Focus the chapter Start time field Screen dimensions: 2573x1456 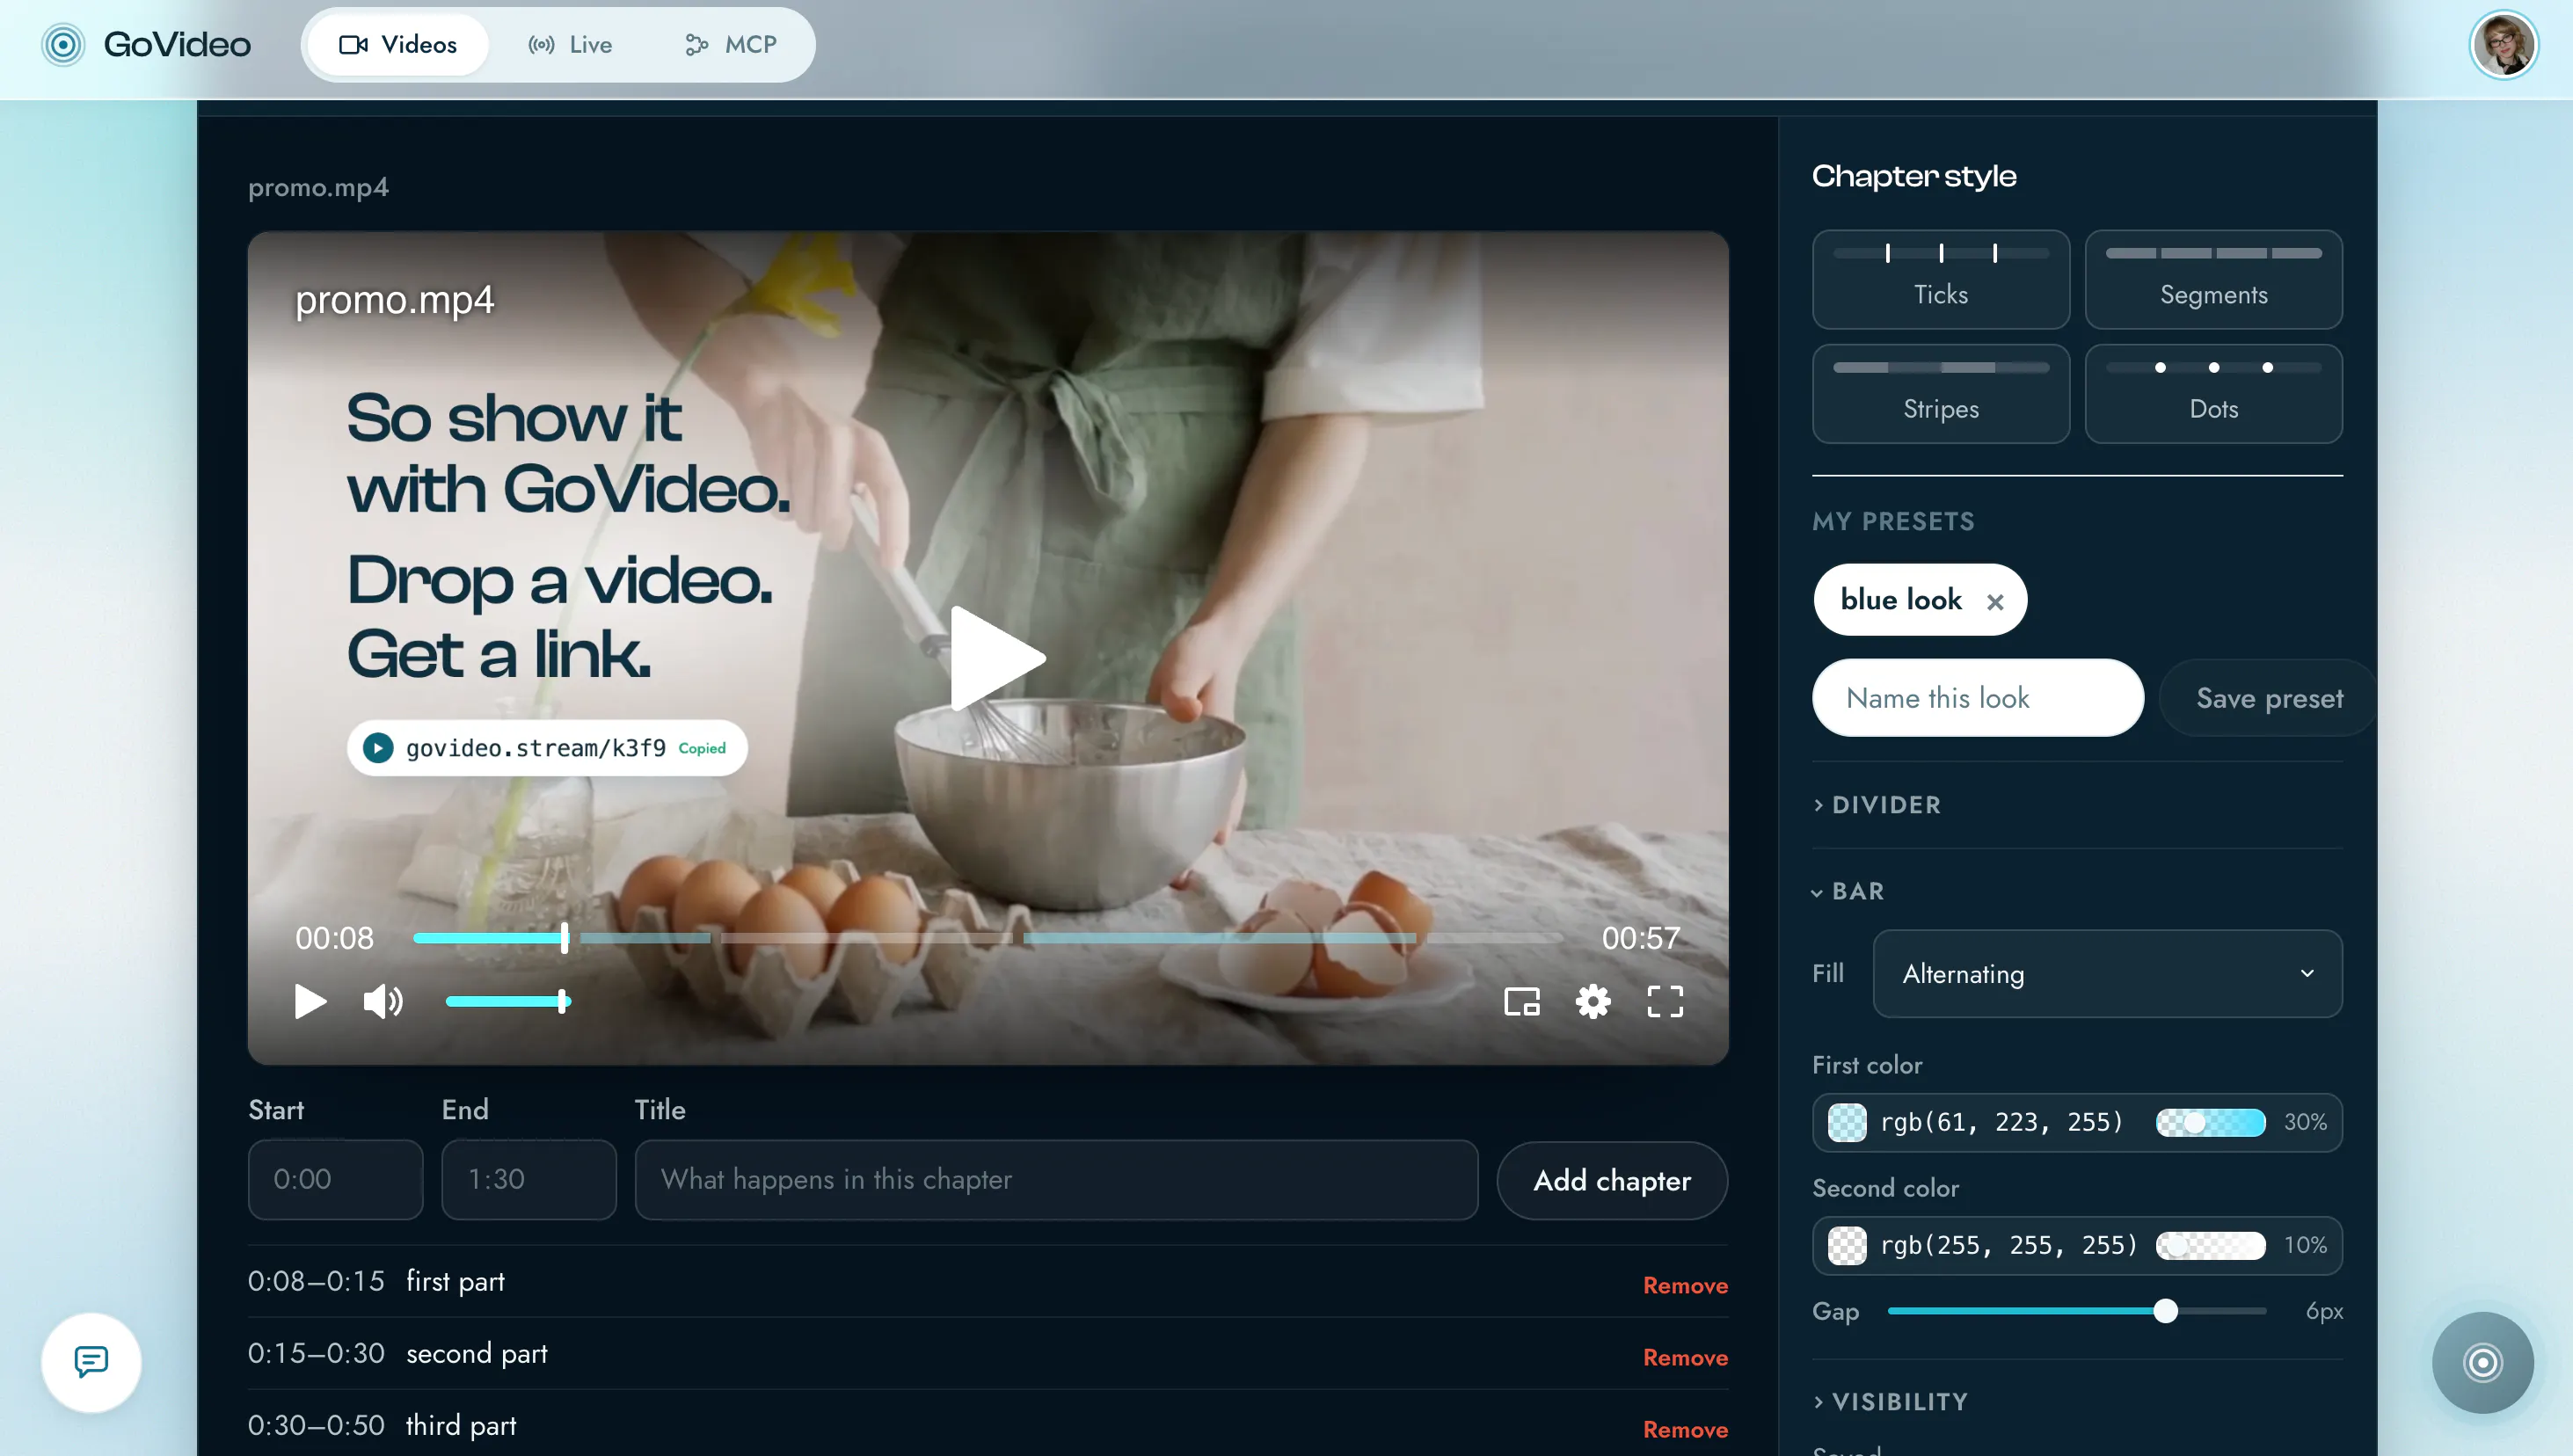click(335, 1180)
